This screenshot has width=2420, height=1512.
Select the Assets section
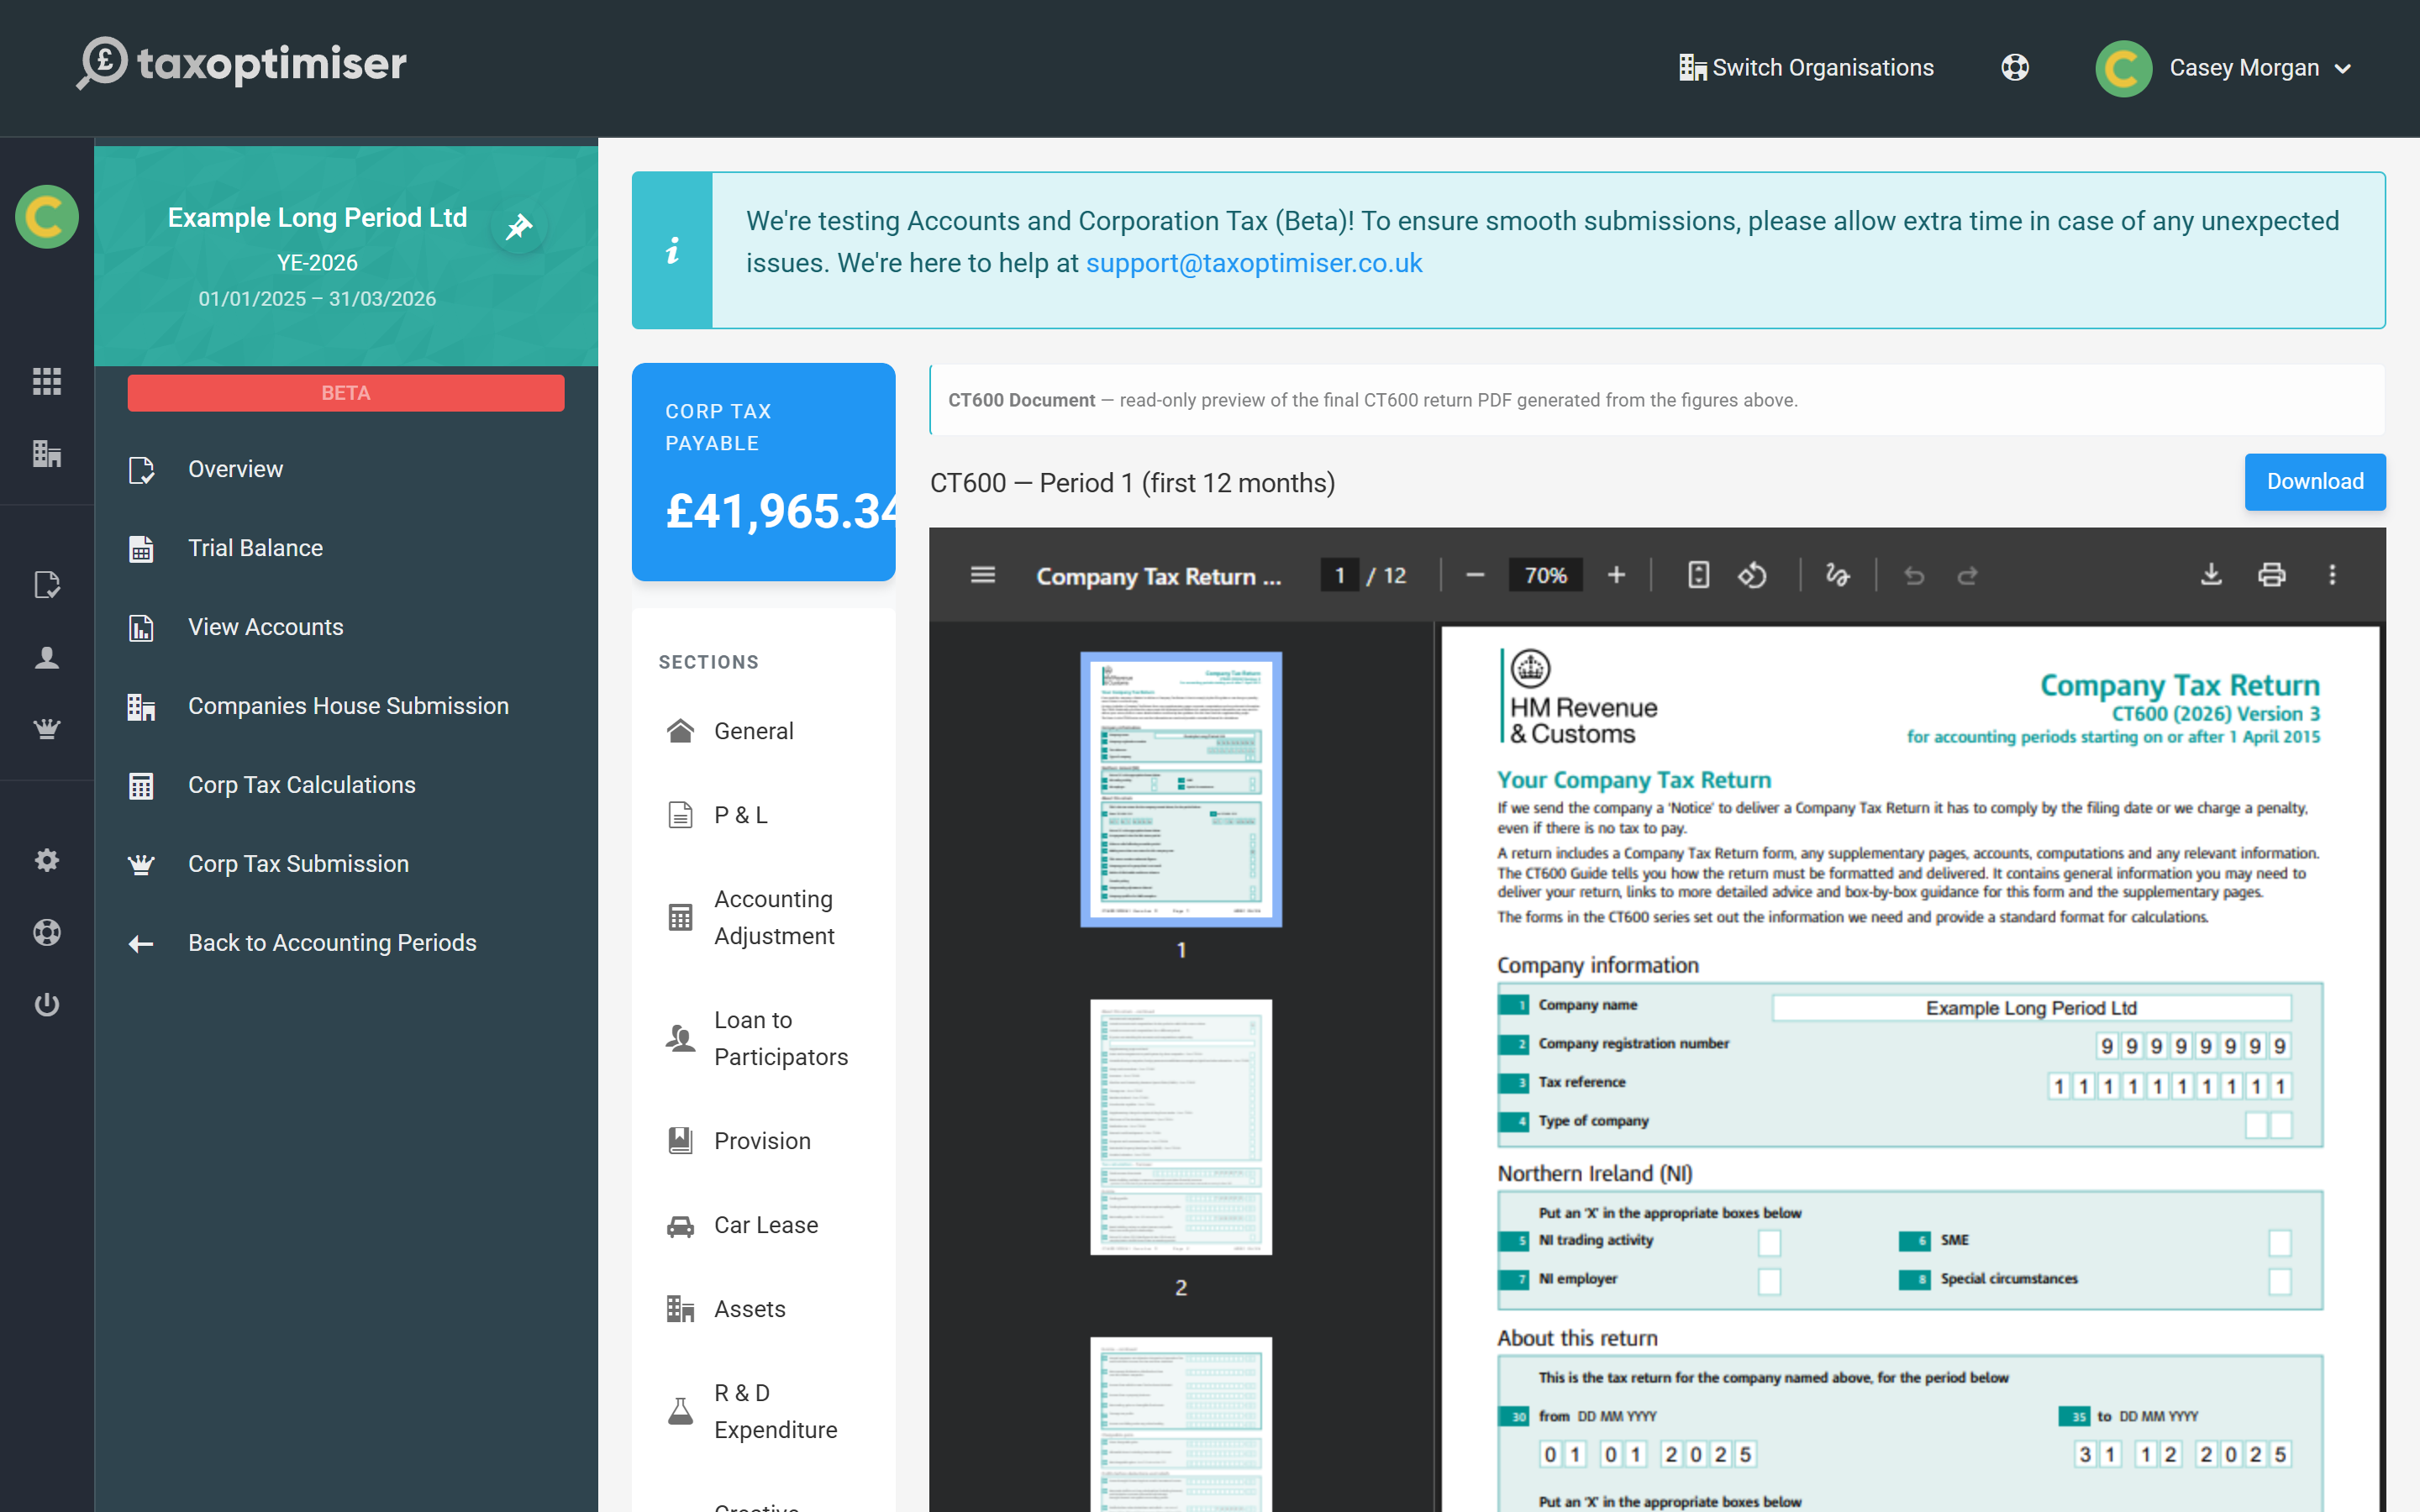click(x=764, y=1309)
